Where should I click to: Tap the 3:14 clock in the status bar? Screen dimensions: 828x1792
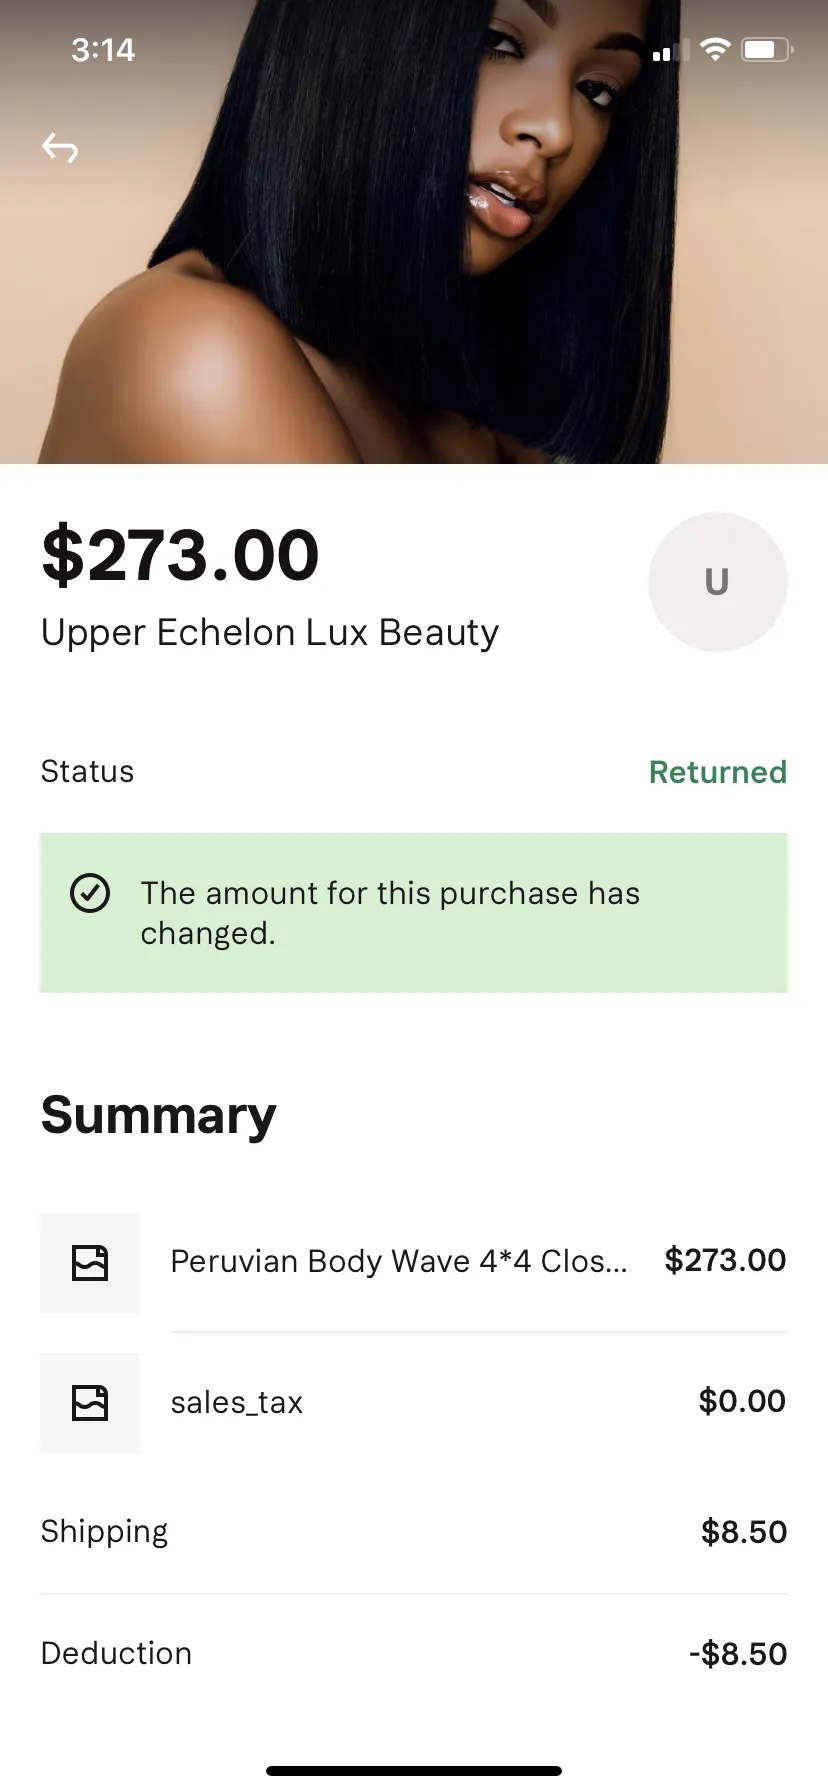[103, 50]
